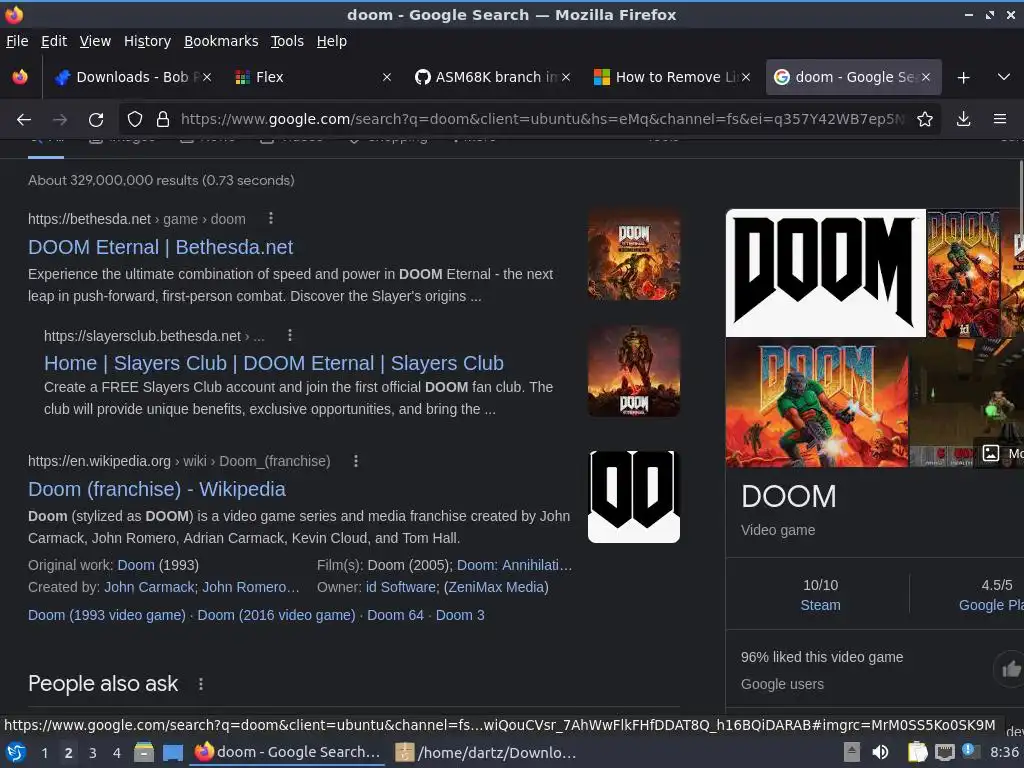Image resolution: width=1024 pixels, height=768 pixels.
Task: Open the History menu
Action: 148,41
